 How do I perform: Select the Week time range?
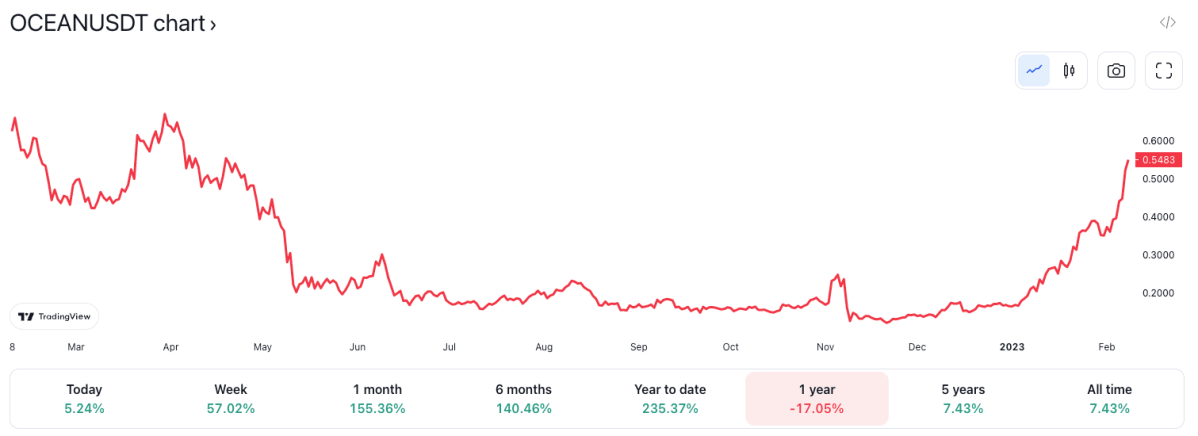[x=231, y=399]
